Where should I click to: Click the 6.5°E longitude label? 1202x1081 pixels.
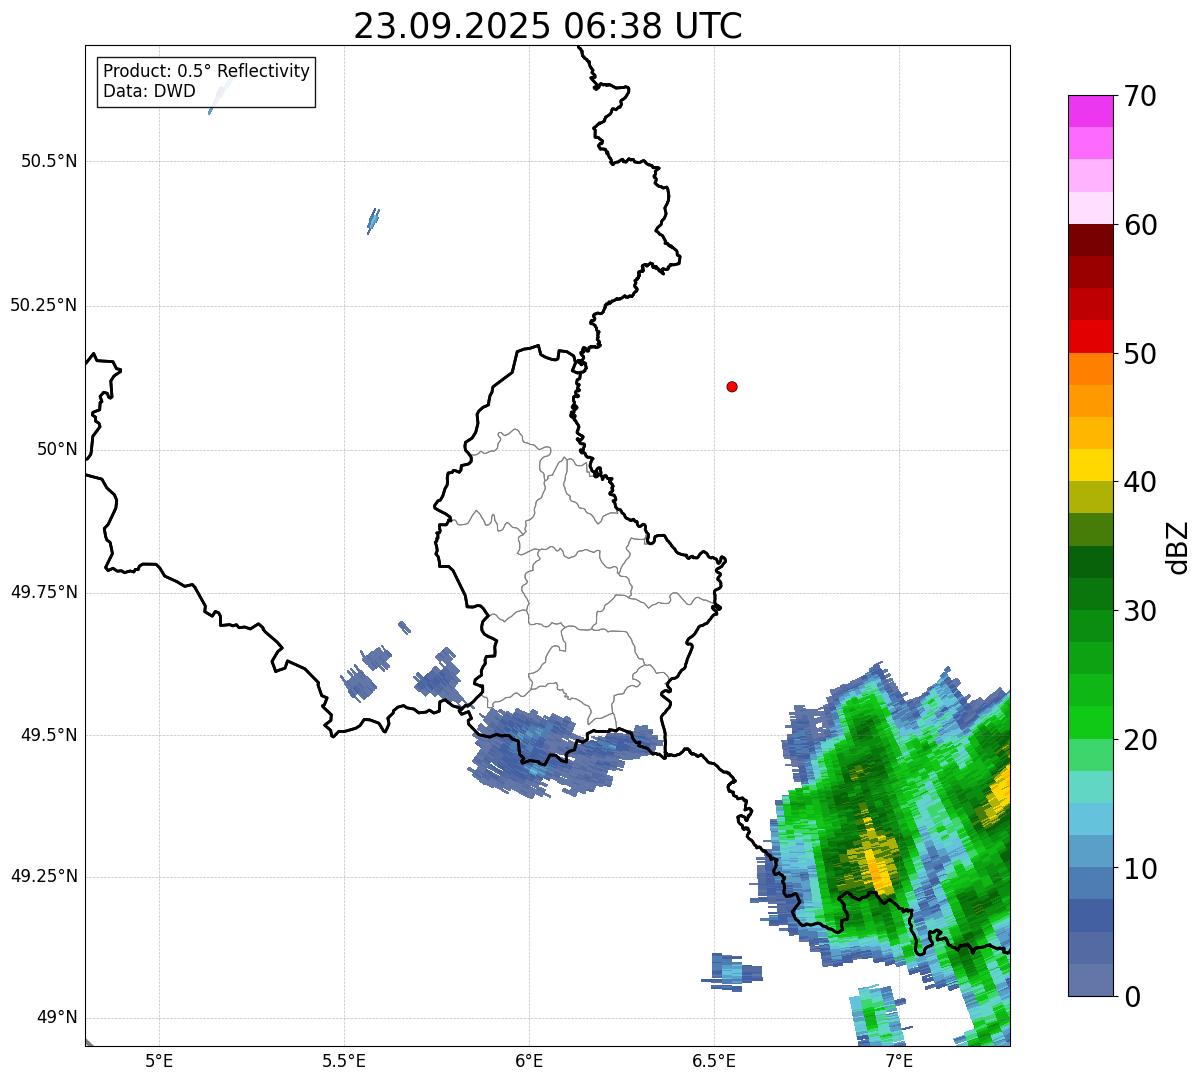point(714,1061)
